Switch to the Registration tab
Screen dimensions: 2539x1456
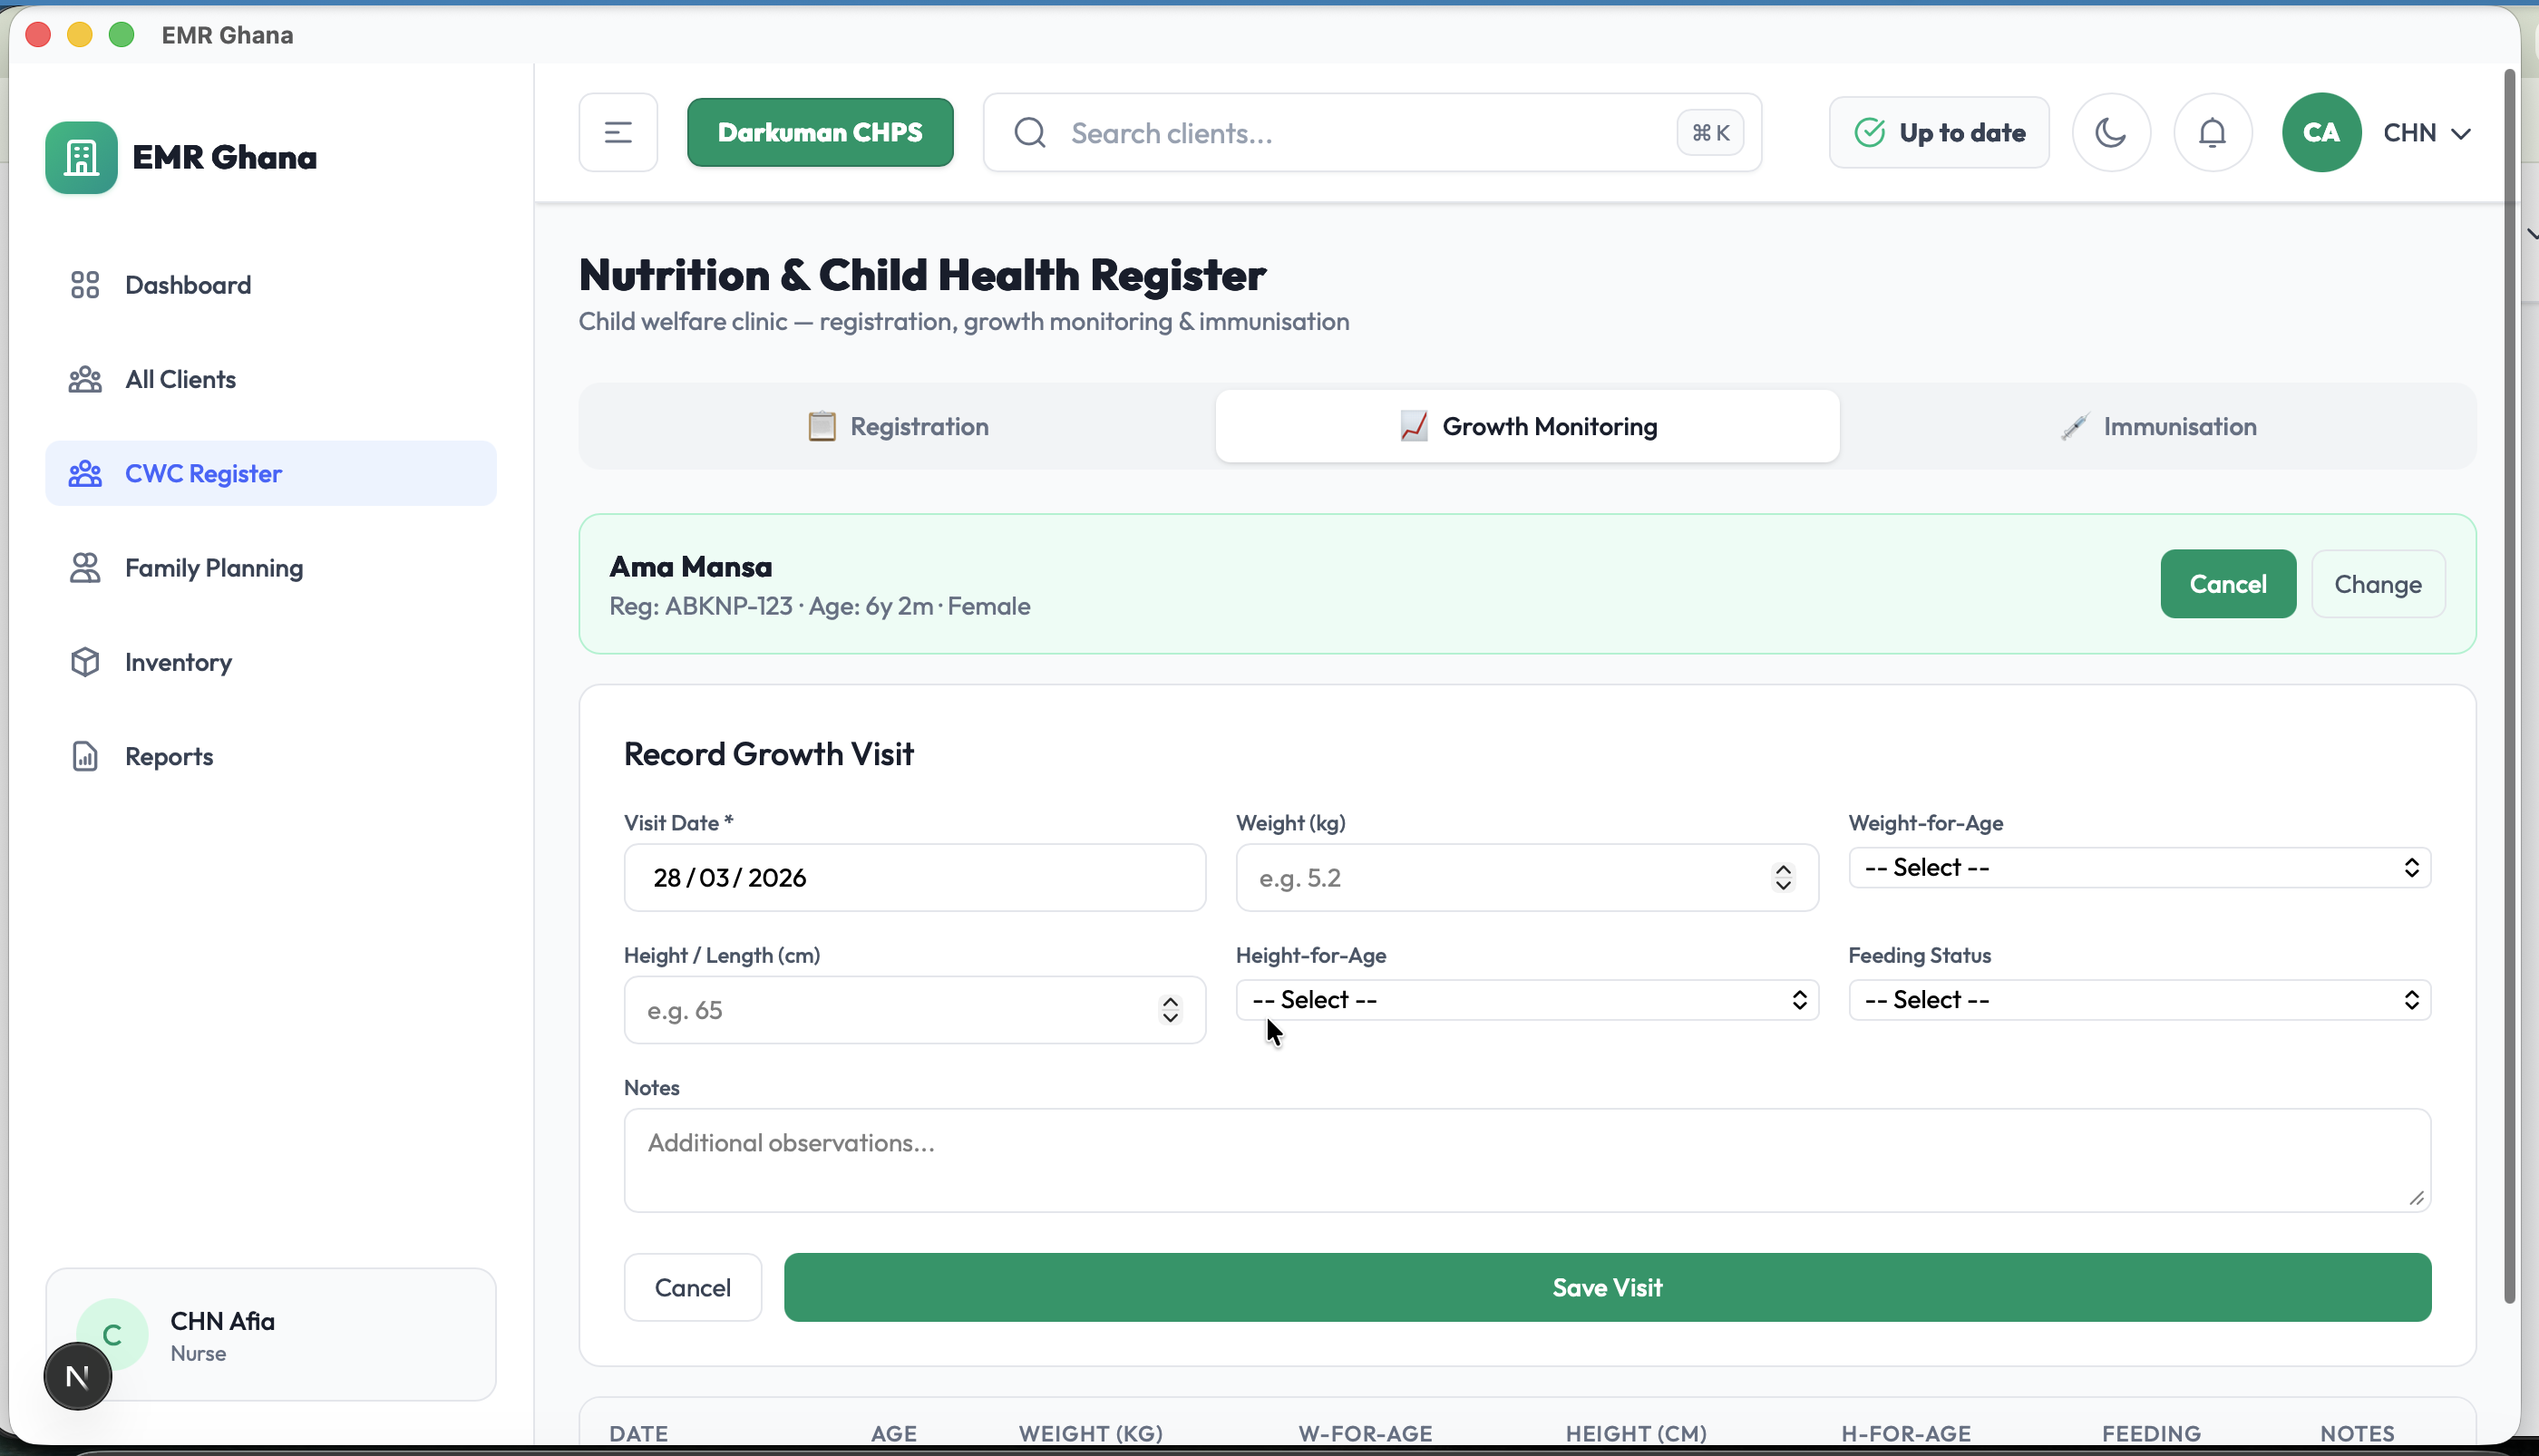click(x=897, y=426)
